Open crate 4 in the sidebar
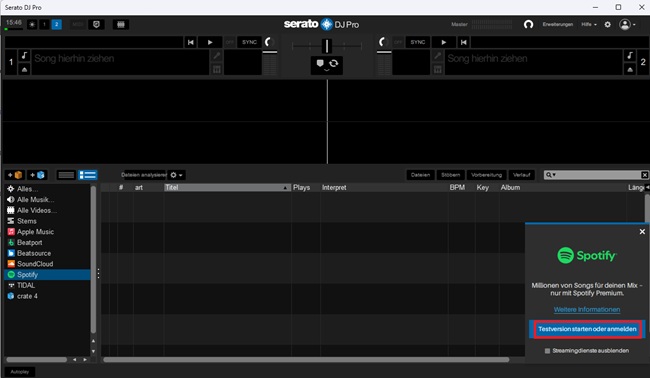The image size is (650, 378). (x=47, y=296)
